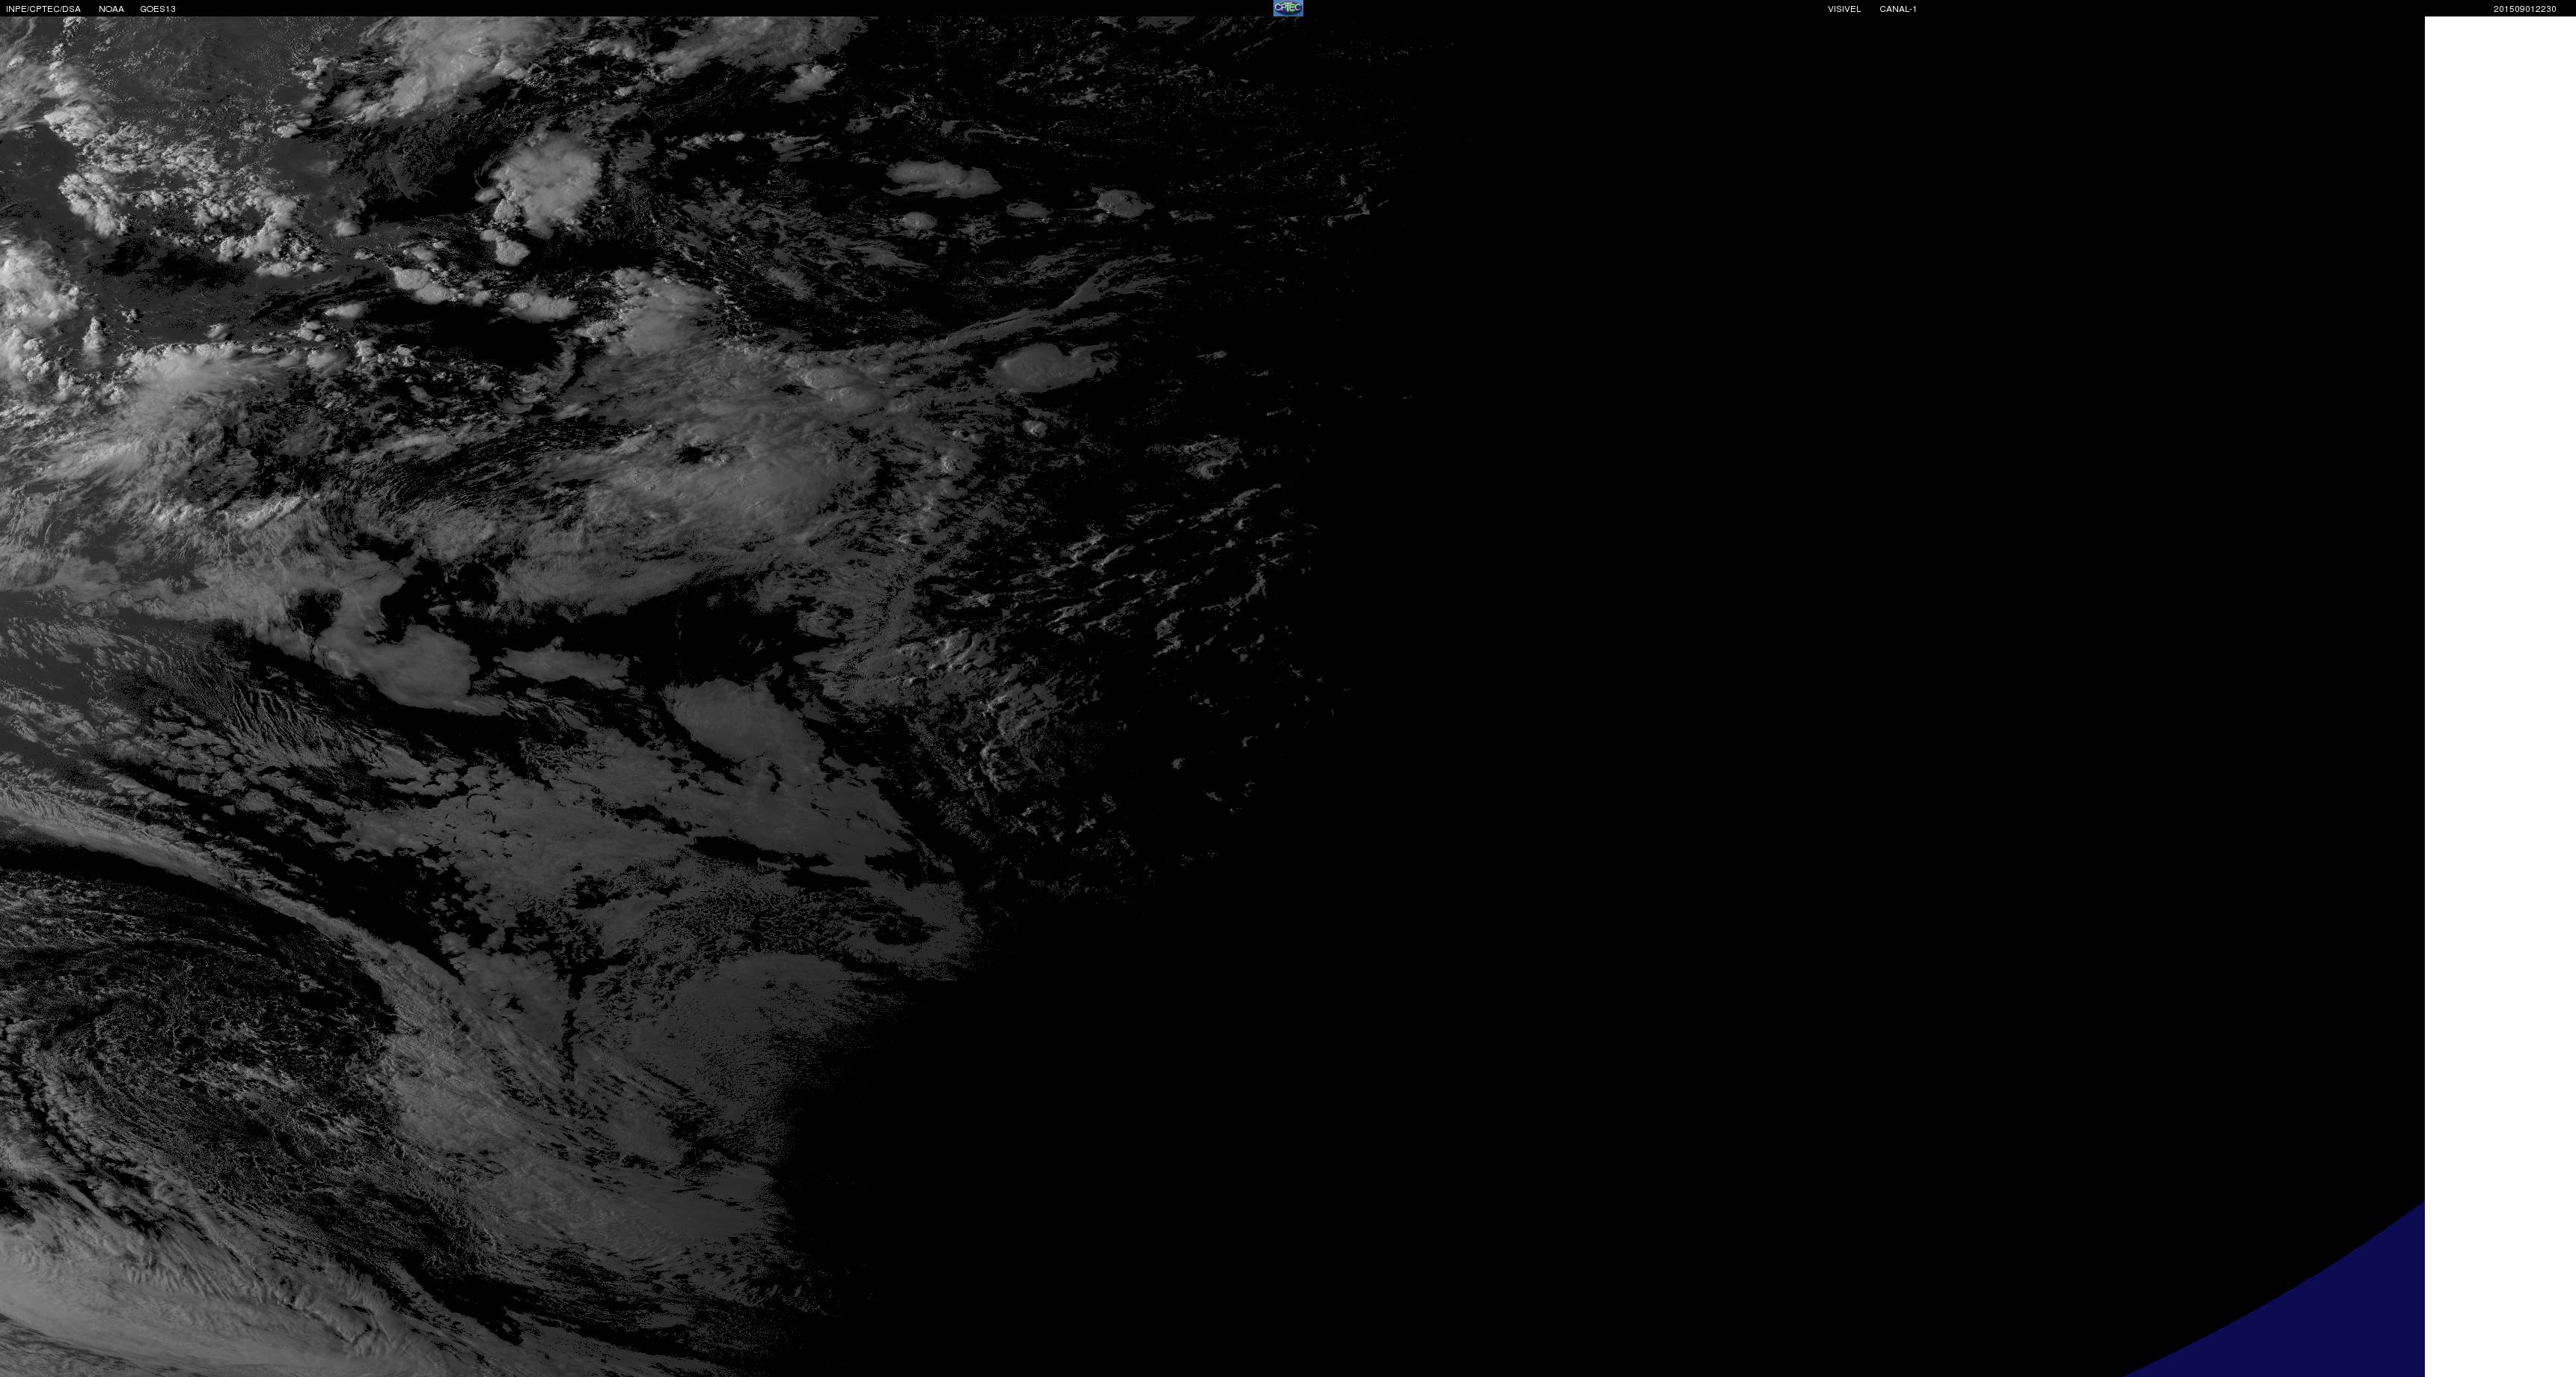This screenshot has height=1377, width=2576.
Task: Click the 201509012230 timestamp
Action: (x=2524, y=9)
